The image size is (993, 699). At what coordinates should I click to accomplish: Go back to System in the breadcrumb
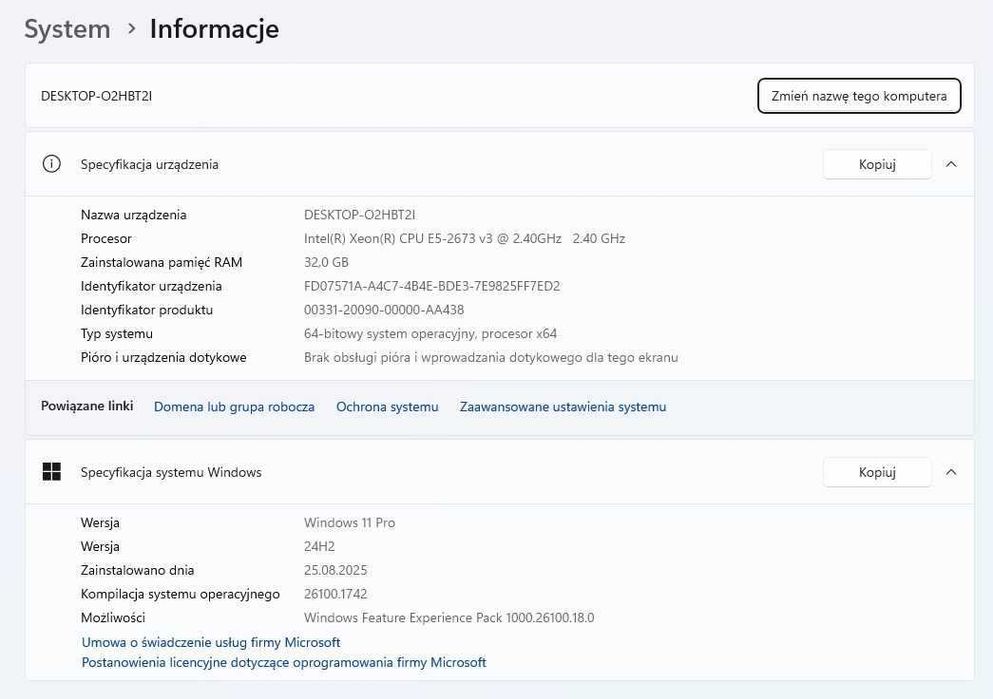67,29
